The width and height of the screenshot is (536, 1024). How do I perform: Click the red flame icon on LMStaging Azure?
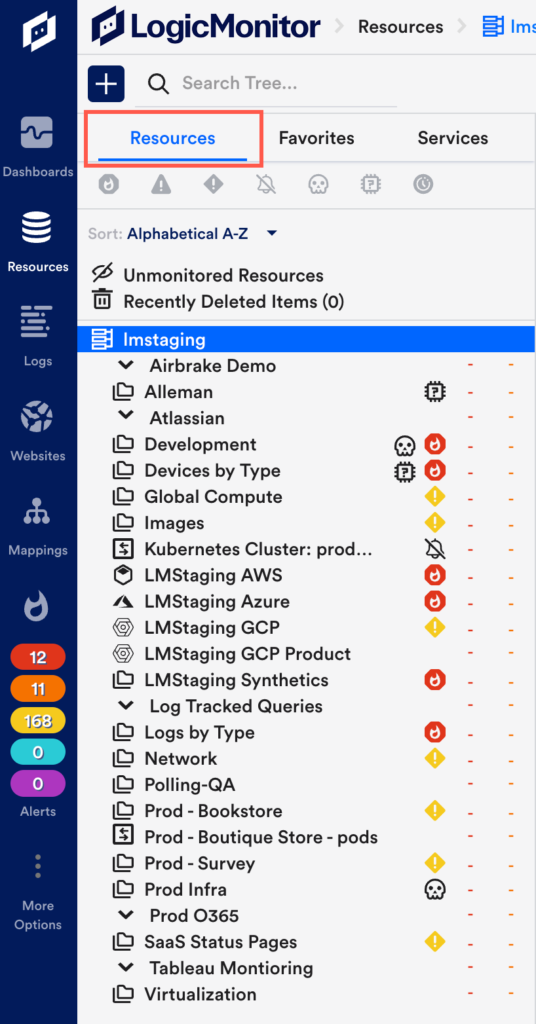434,601
